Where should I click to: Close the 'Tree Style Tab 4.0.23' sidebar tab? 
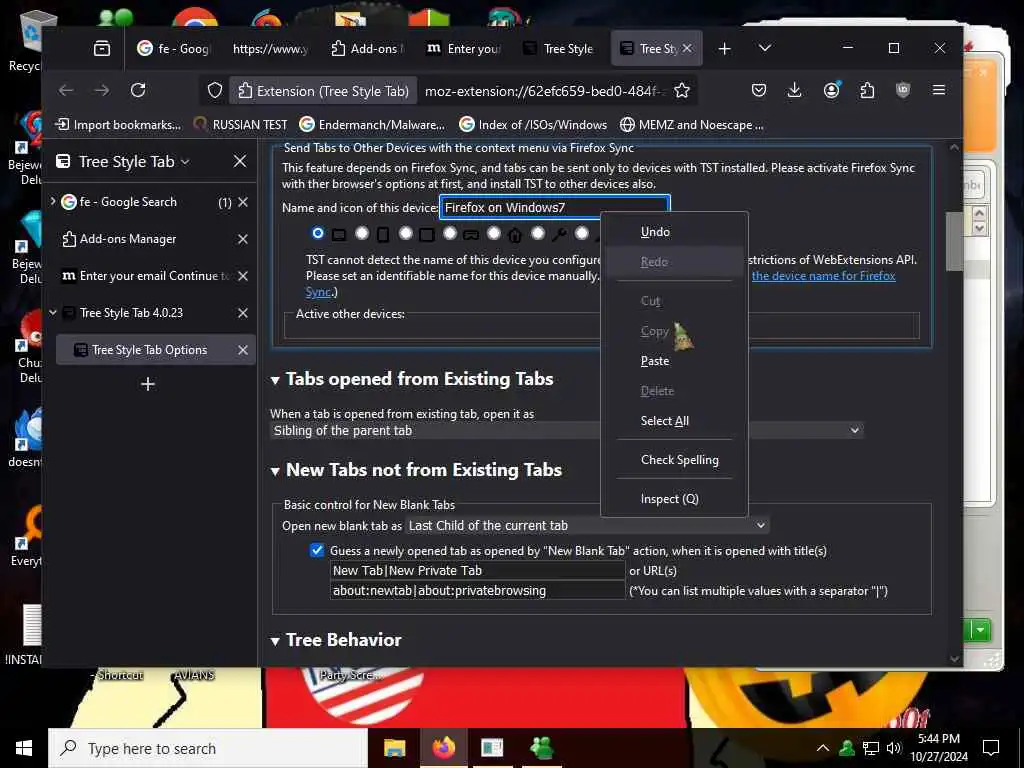pyautogui.click(x=243, y=313)
